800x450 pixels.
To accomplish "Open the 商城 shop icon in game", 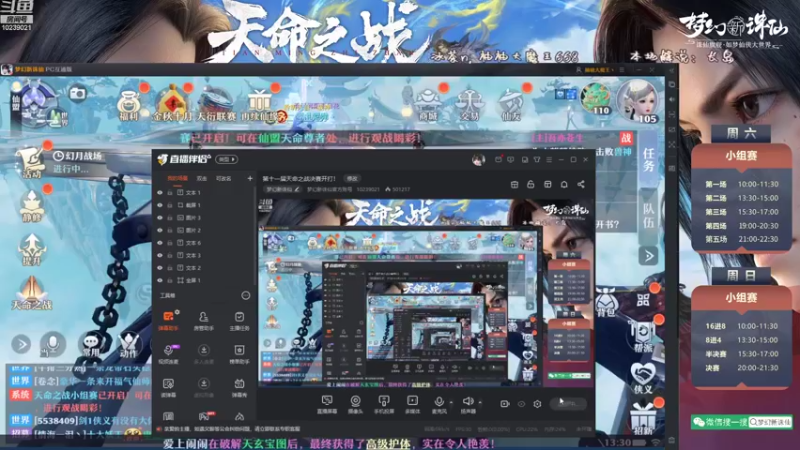I will coord(428,105).
